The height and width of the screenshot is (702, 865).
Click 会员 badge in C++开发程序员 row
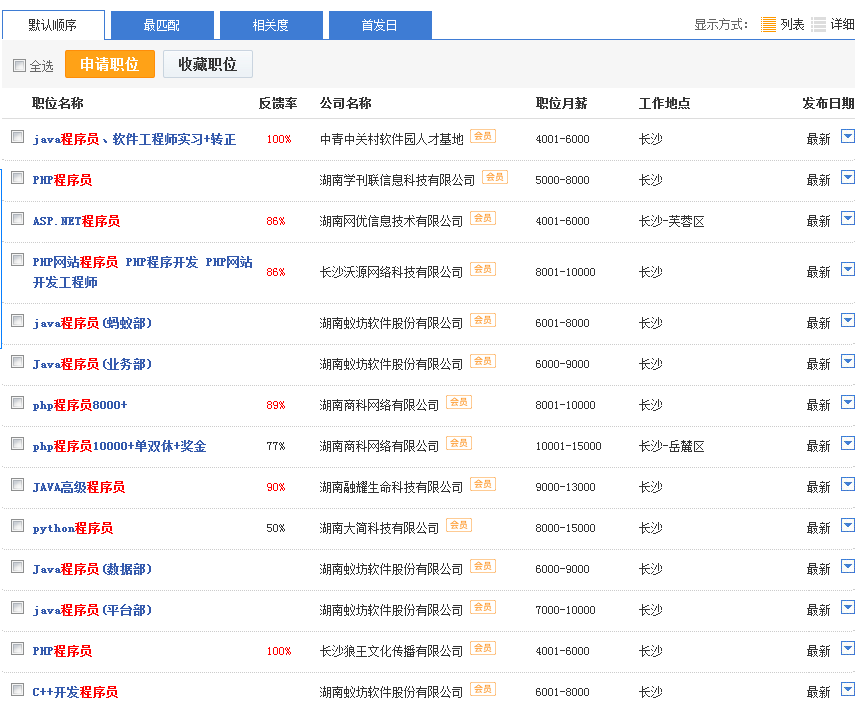point(483,689)
